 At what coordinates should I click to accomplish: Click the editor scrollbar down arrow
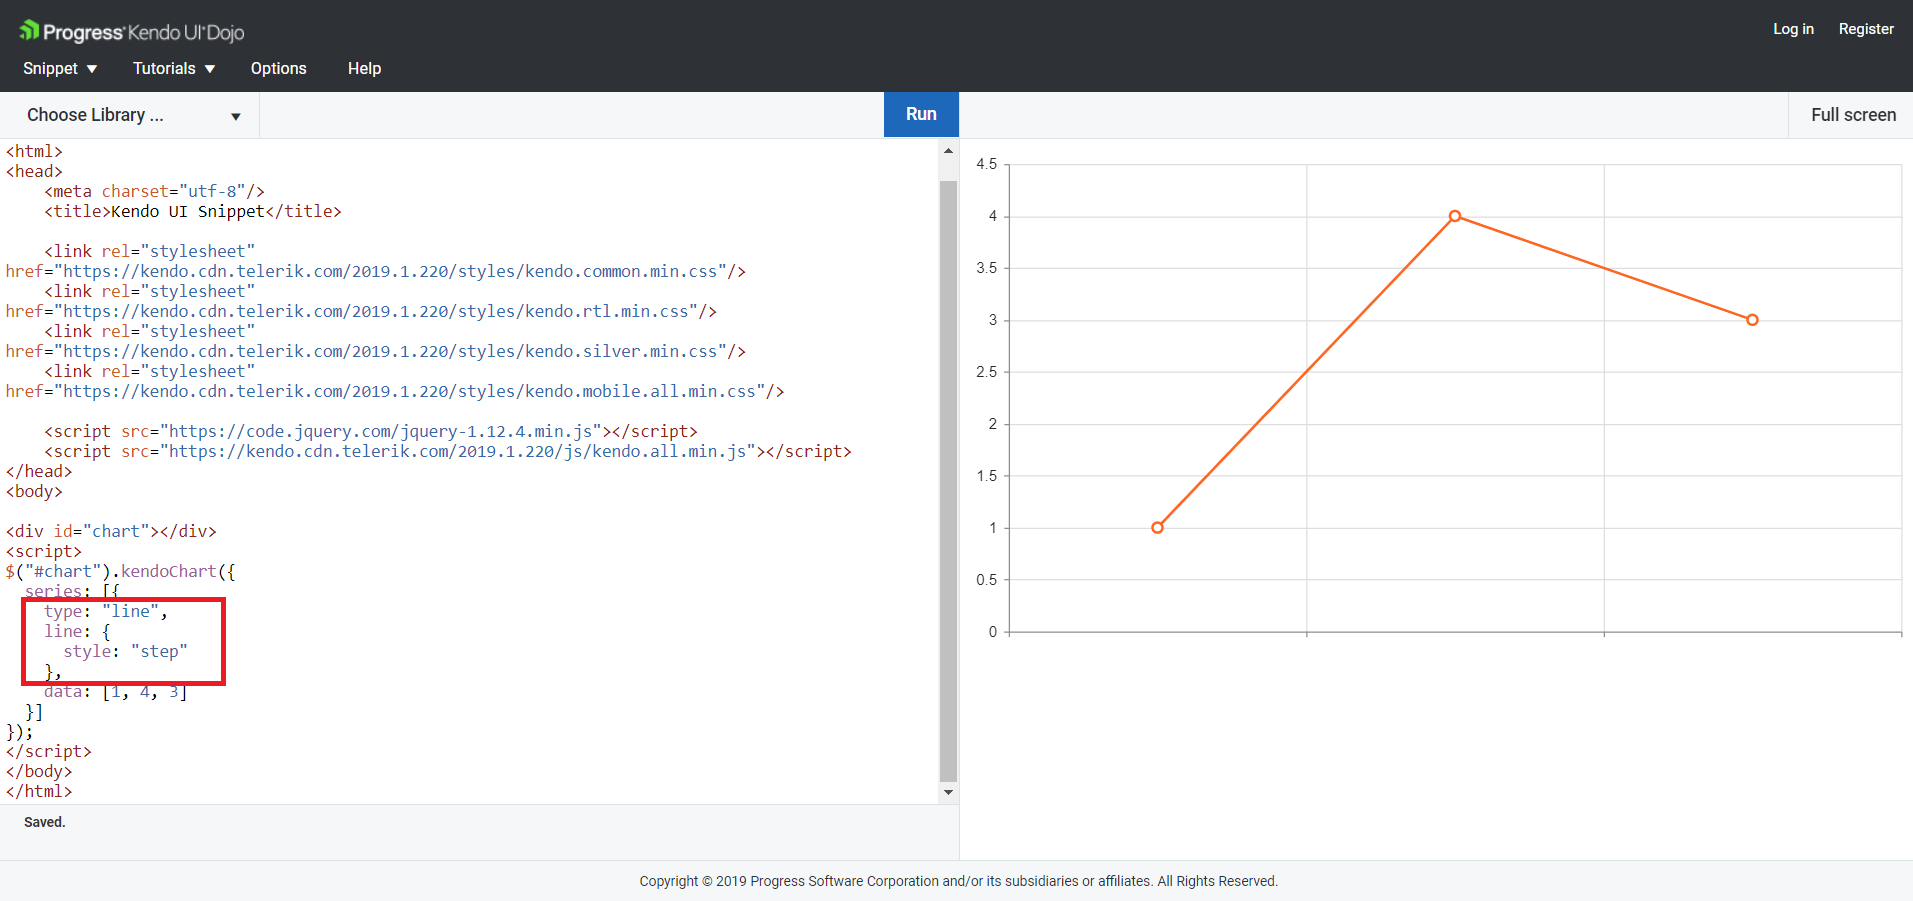(x=948, y=792)
